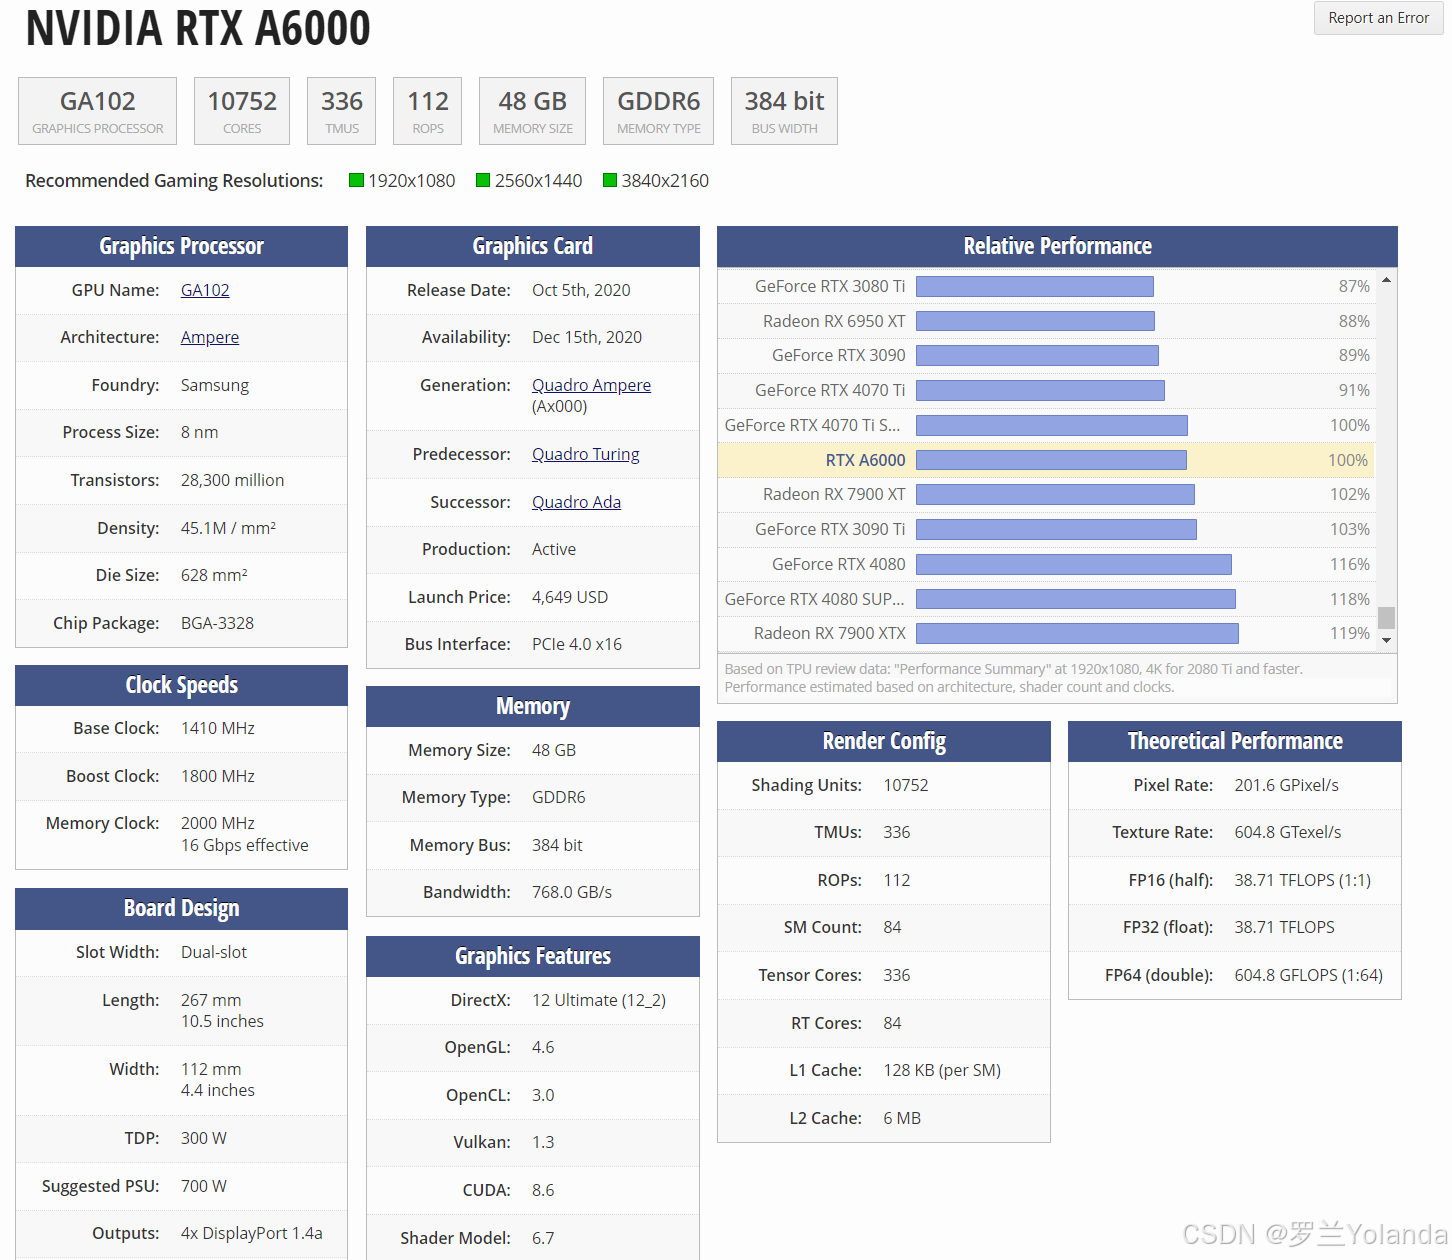Open the Quadro Ampere generation link

coord(591,385)
